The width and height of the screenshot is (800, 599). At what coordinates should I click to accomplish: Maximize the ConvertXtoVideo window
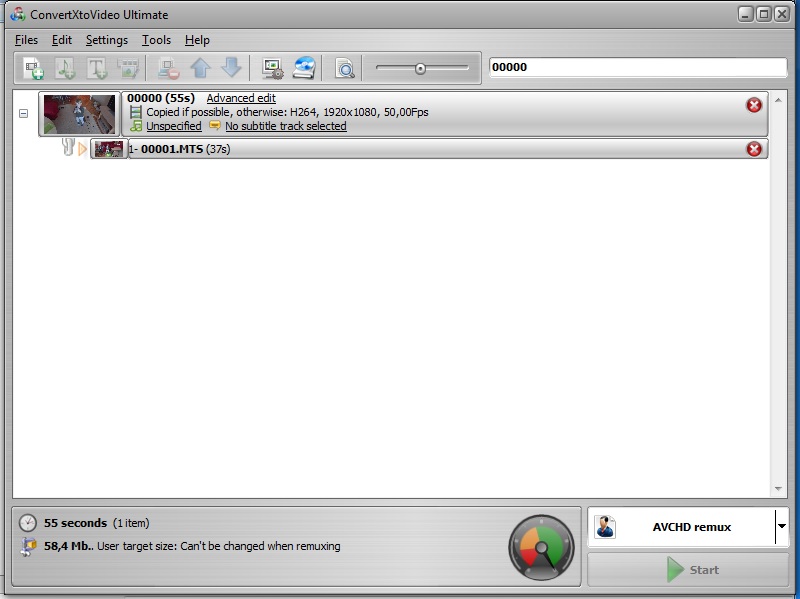(x=764, y=14)
